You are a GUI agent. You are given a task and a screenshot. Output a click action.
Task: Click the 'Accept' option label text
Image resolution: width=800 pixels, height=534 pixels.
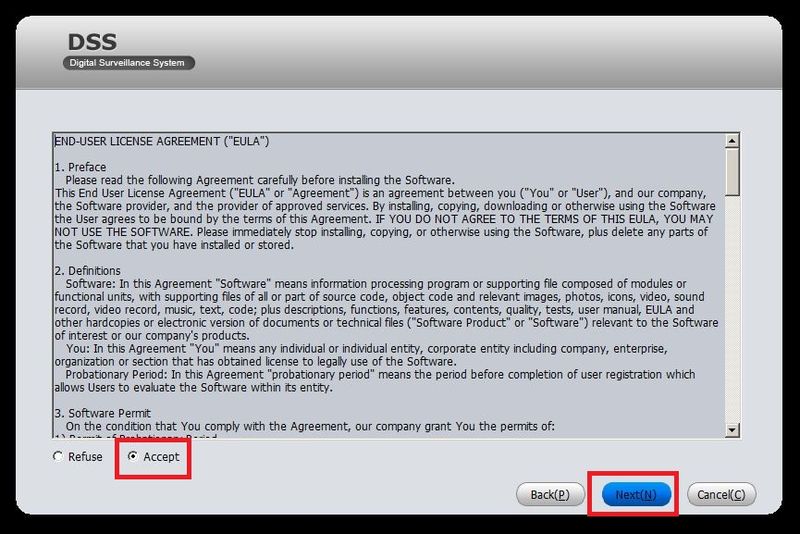pyautogui.click(x=161, y=457)
